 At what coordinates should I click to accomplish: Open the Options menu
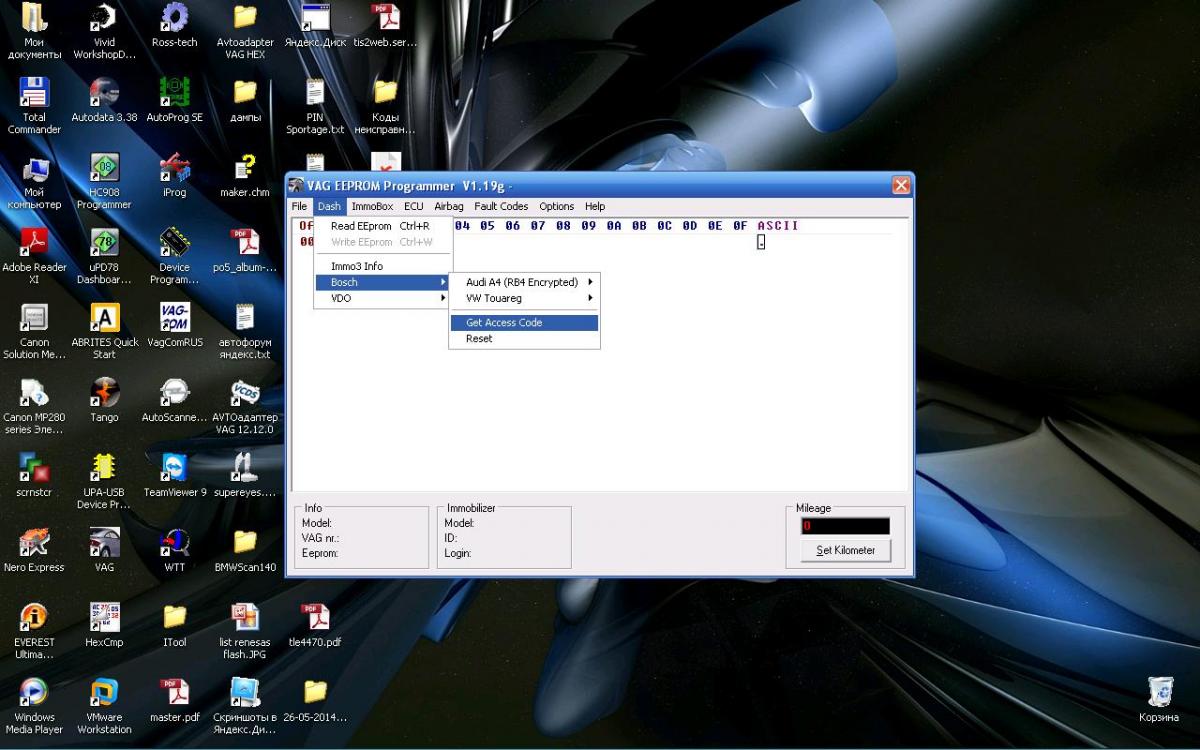click(x=557, y=206)
